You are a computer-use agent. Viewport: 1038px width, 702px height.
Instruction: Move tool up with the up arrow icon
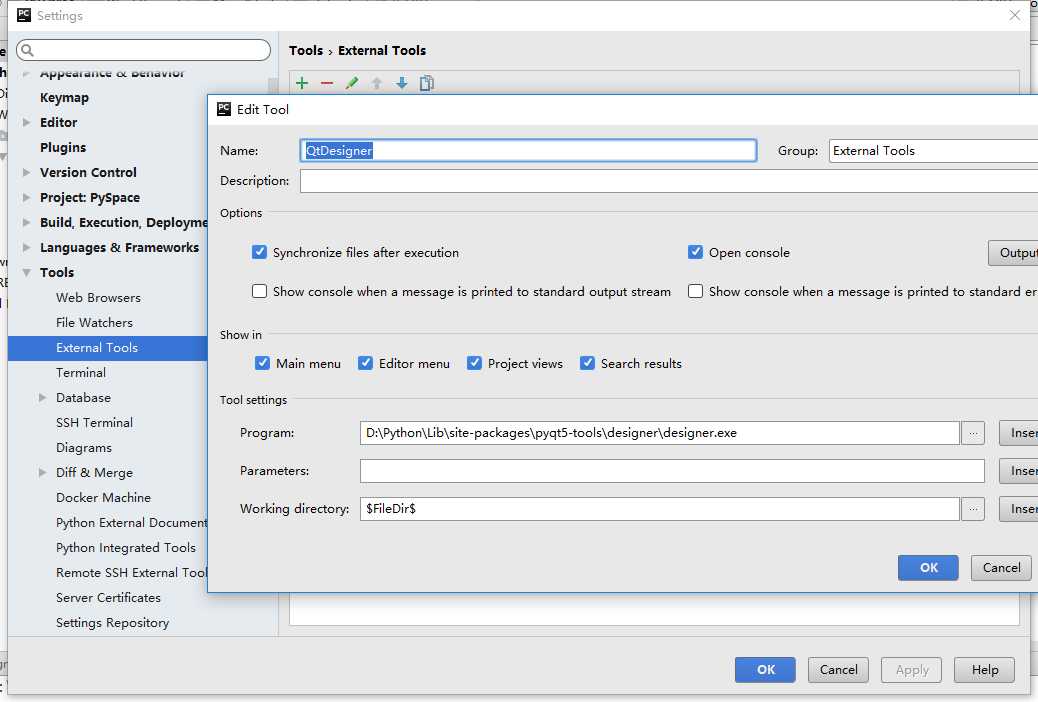point(377,83)
